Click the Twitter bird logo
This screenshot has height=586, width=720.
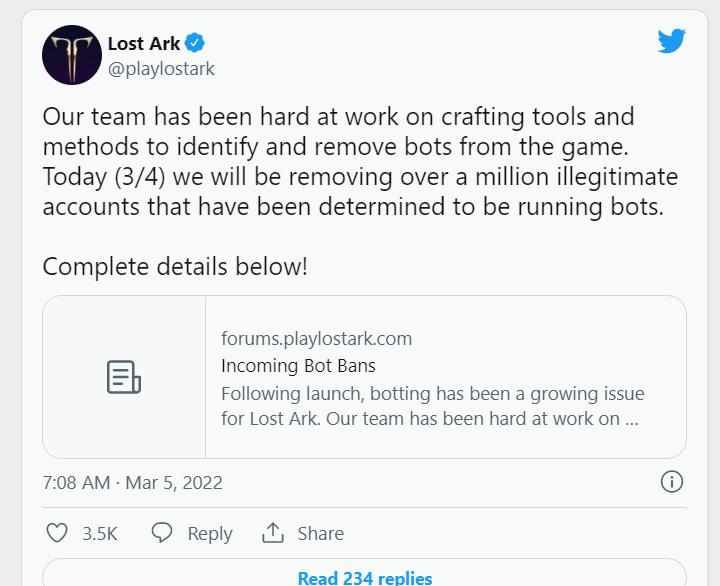point(671,41)
